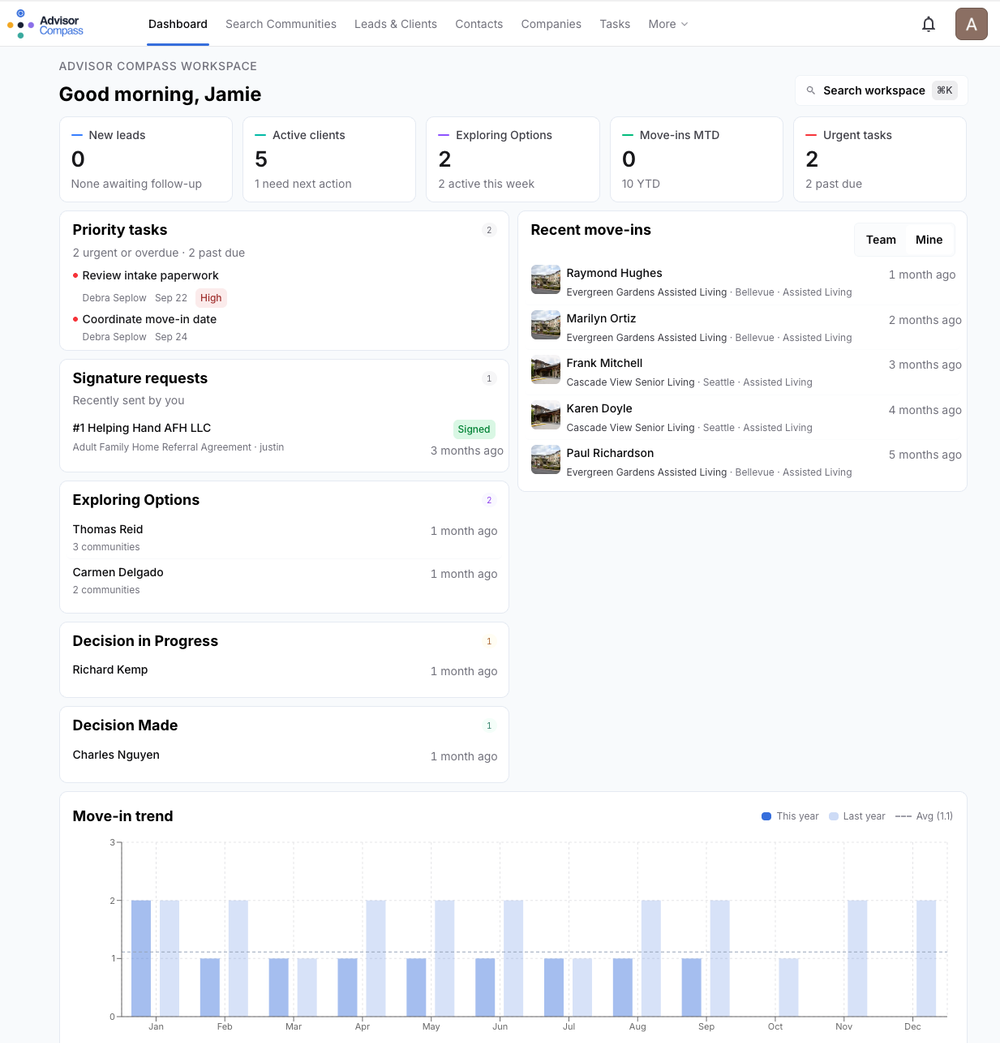Open the notifications bell
The width and height of the screenshot is (1000, 1043).
coord(928,25)
